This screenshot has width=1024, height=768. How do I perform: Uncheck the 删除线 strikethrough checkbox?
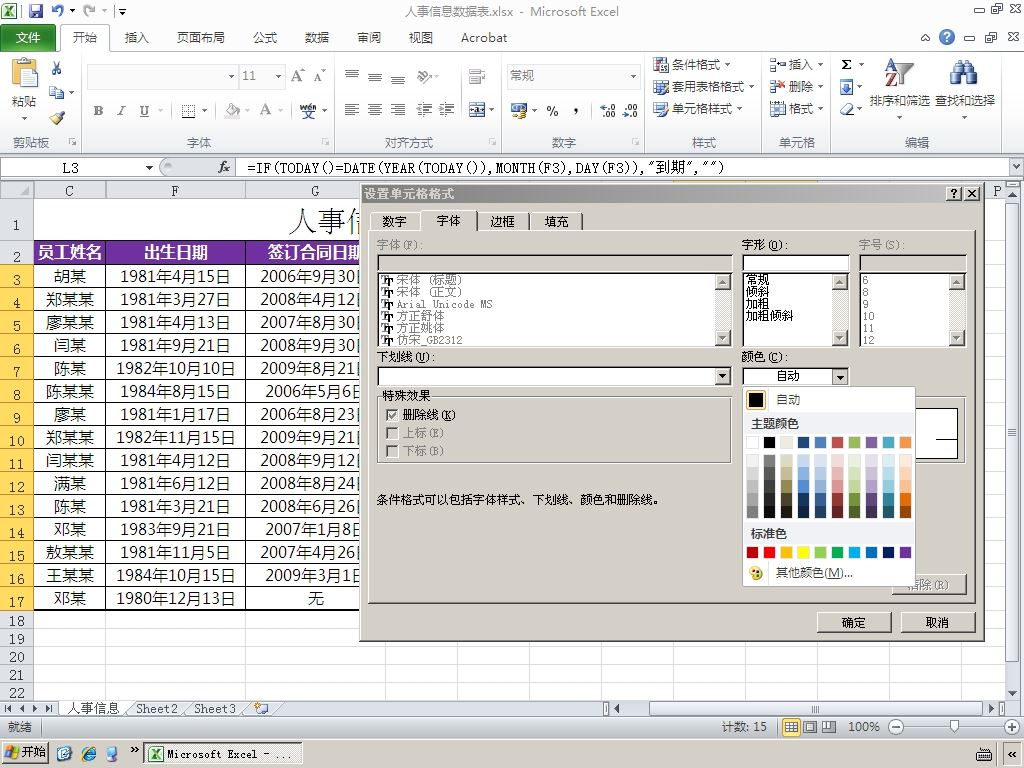[392, 415]
